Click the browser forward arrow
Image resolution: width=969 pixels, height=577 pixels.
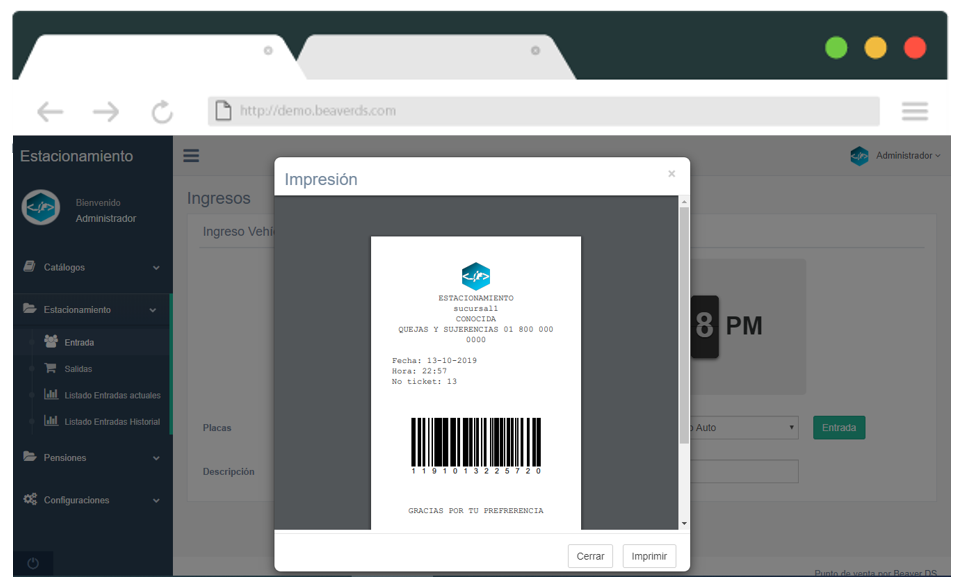(x=106, y=112)
